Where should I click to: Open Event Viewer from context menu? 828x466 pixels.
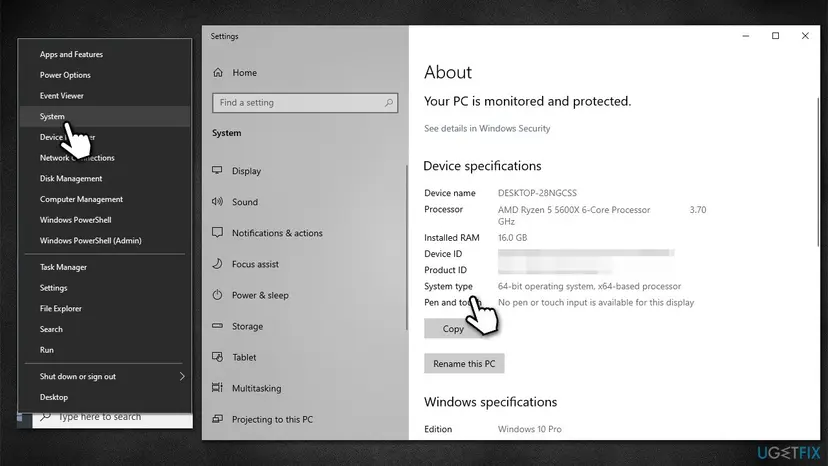61,96
